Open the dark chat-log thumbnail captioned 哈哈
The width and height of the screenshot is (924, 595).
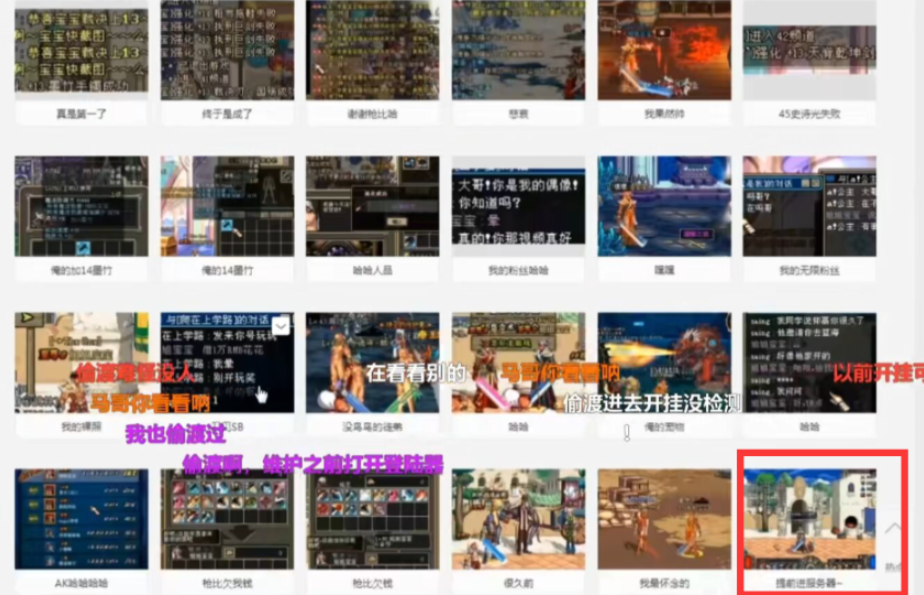coord(809,362)
